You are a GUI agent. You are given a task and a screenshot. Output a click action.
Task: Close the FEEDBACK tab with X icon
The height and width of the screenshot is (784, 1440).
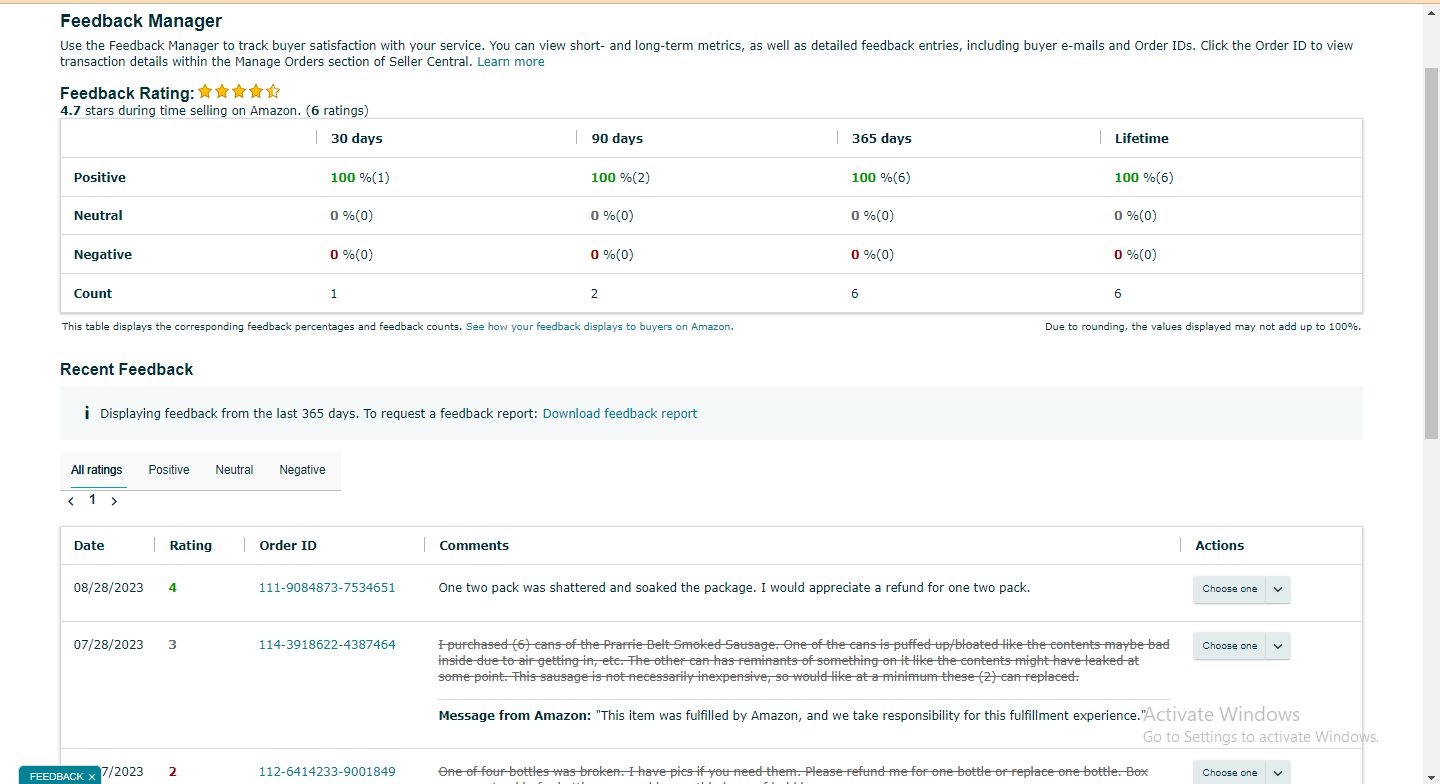pos(91,777)
